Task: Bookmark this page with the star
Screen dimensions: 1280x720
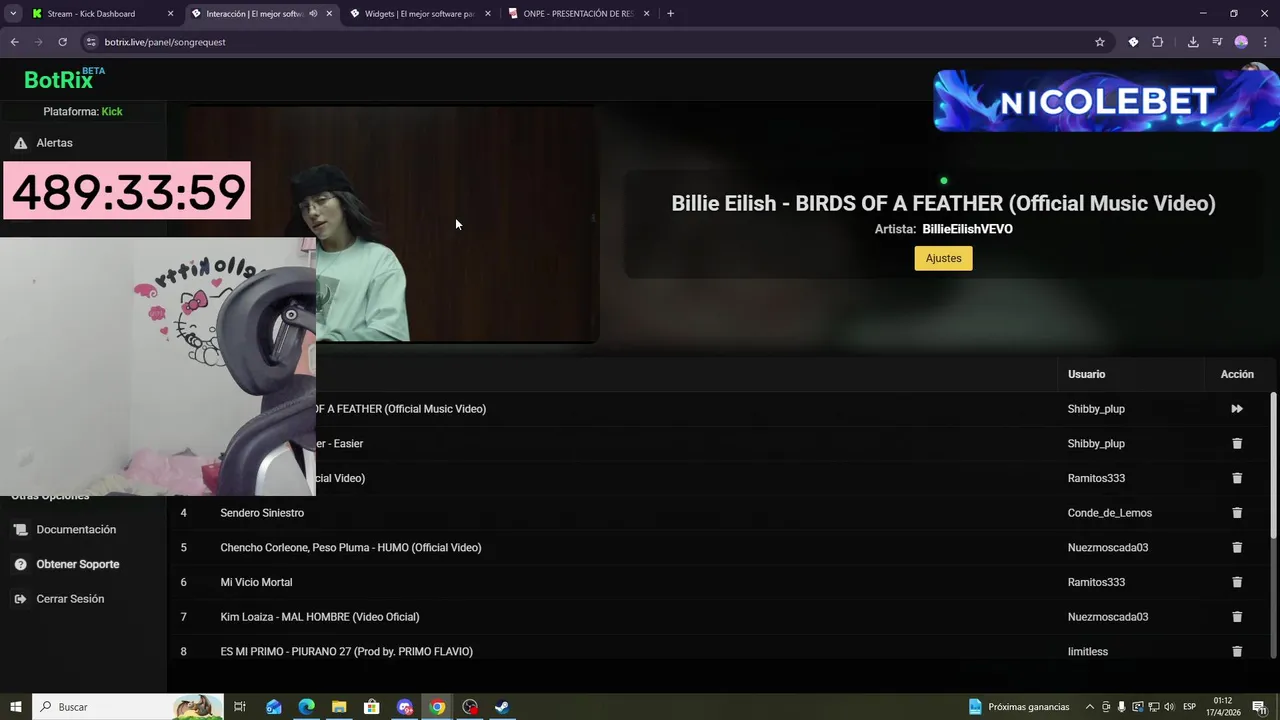Action: [1100, 42]
